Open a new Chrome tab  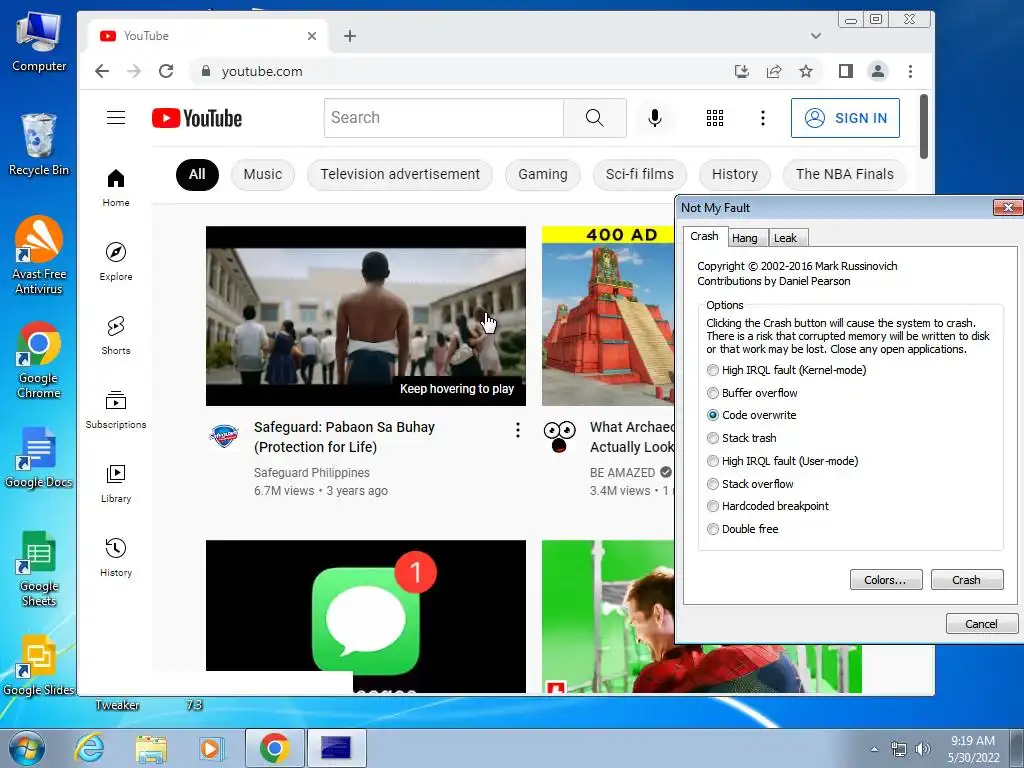(x=350, y=36)
